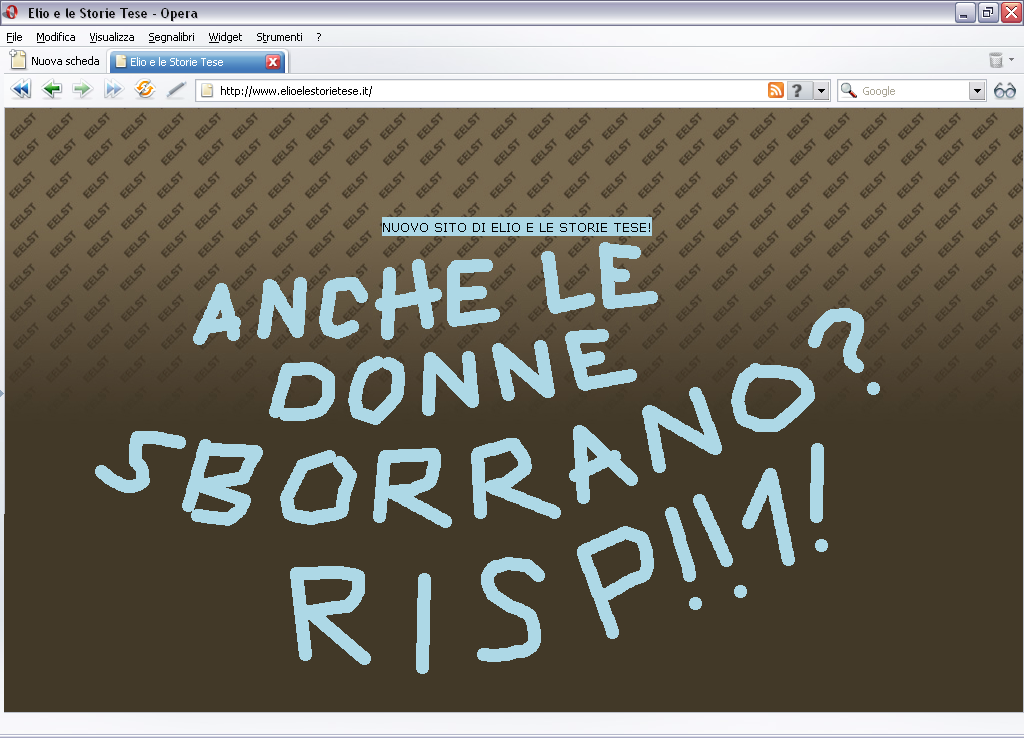Viewport: 1024px width, 738px height.
Task: Open the File menu
Action: pyautogui.click(x=14, y=37)
